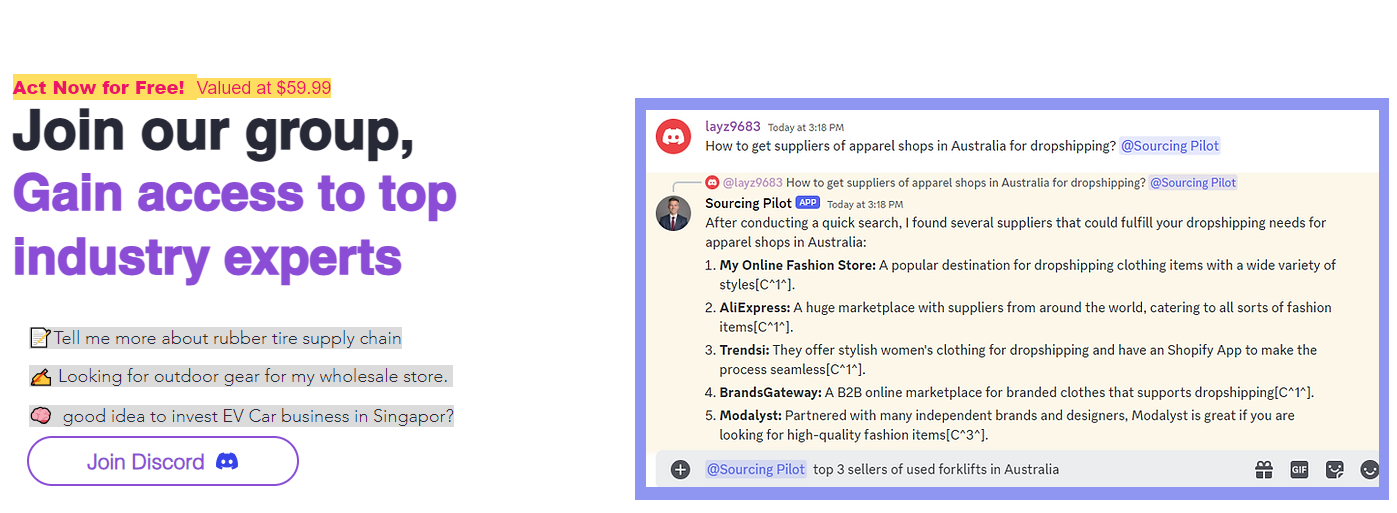Click 'industry experts' heading line

point(207,259)
